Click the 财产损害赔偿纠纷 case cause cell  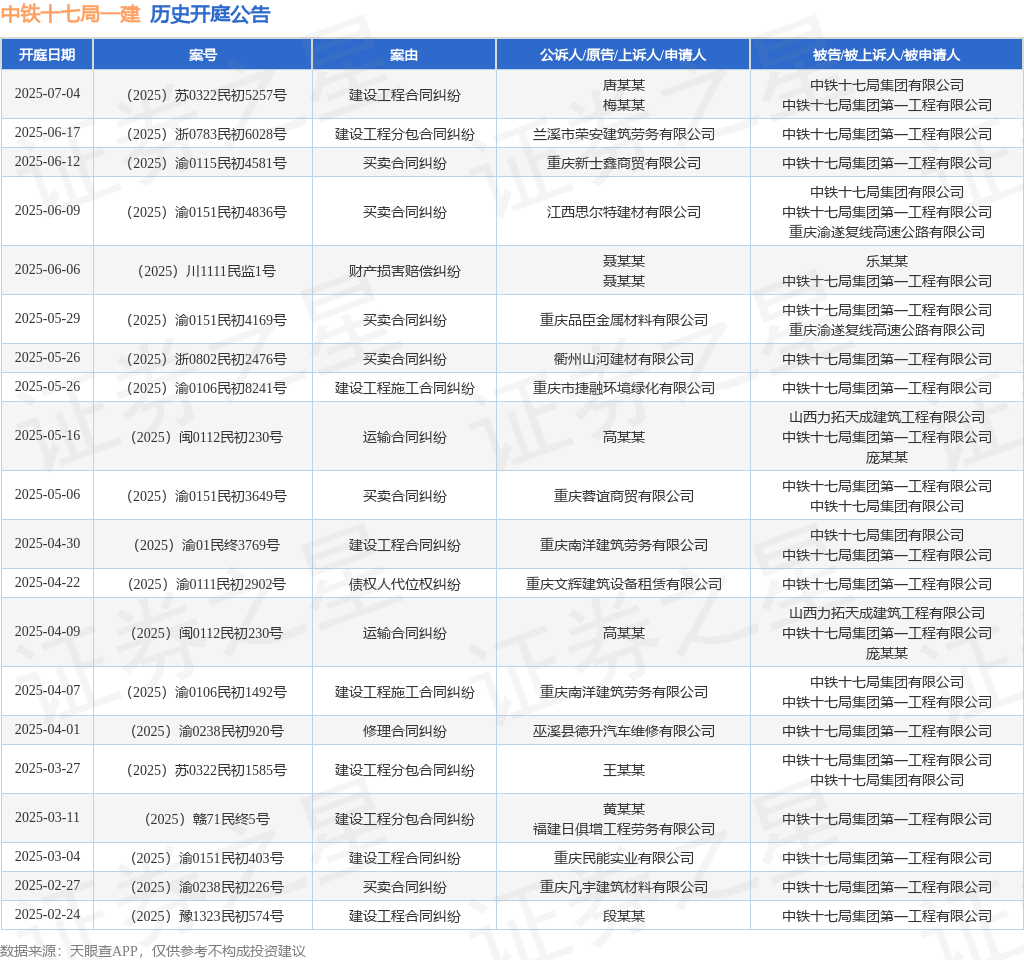tap(404, 271)
